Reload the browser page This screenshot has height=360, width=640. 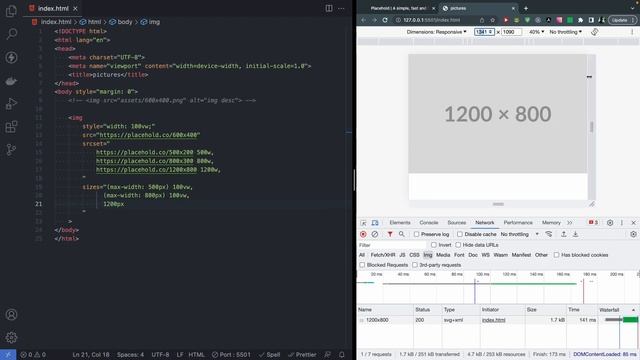click(x=385, y=20)
